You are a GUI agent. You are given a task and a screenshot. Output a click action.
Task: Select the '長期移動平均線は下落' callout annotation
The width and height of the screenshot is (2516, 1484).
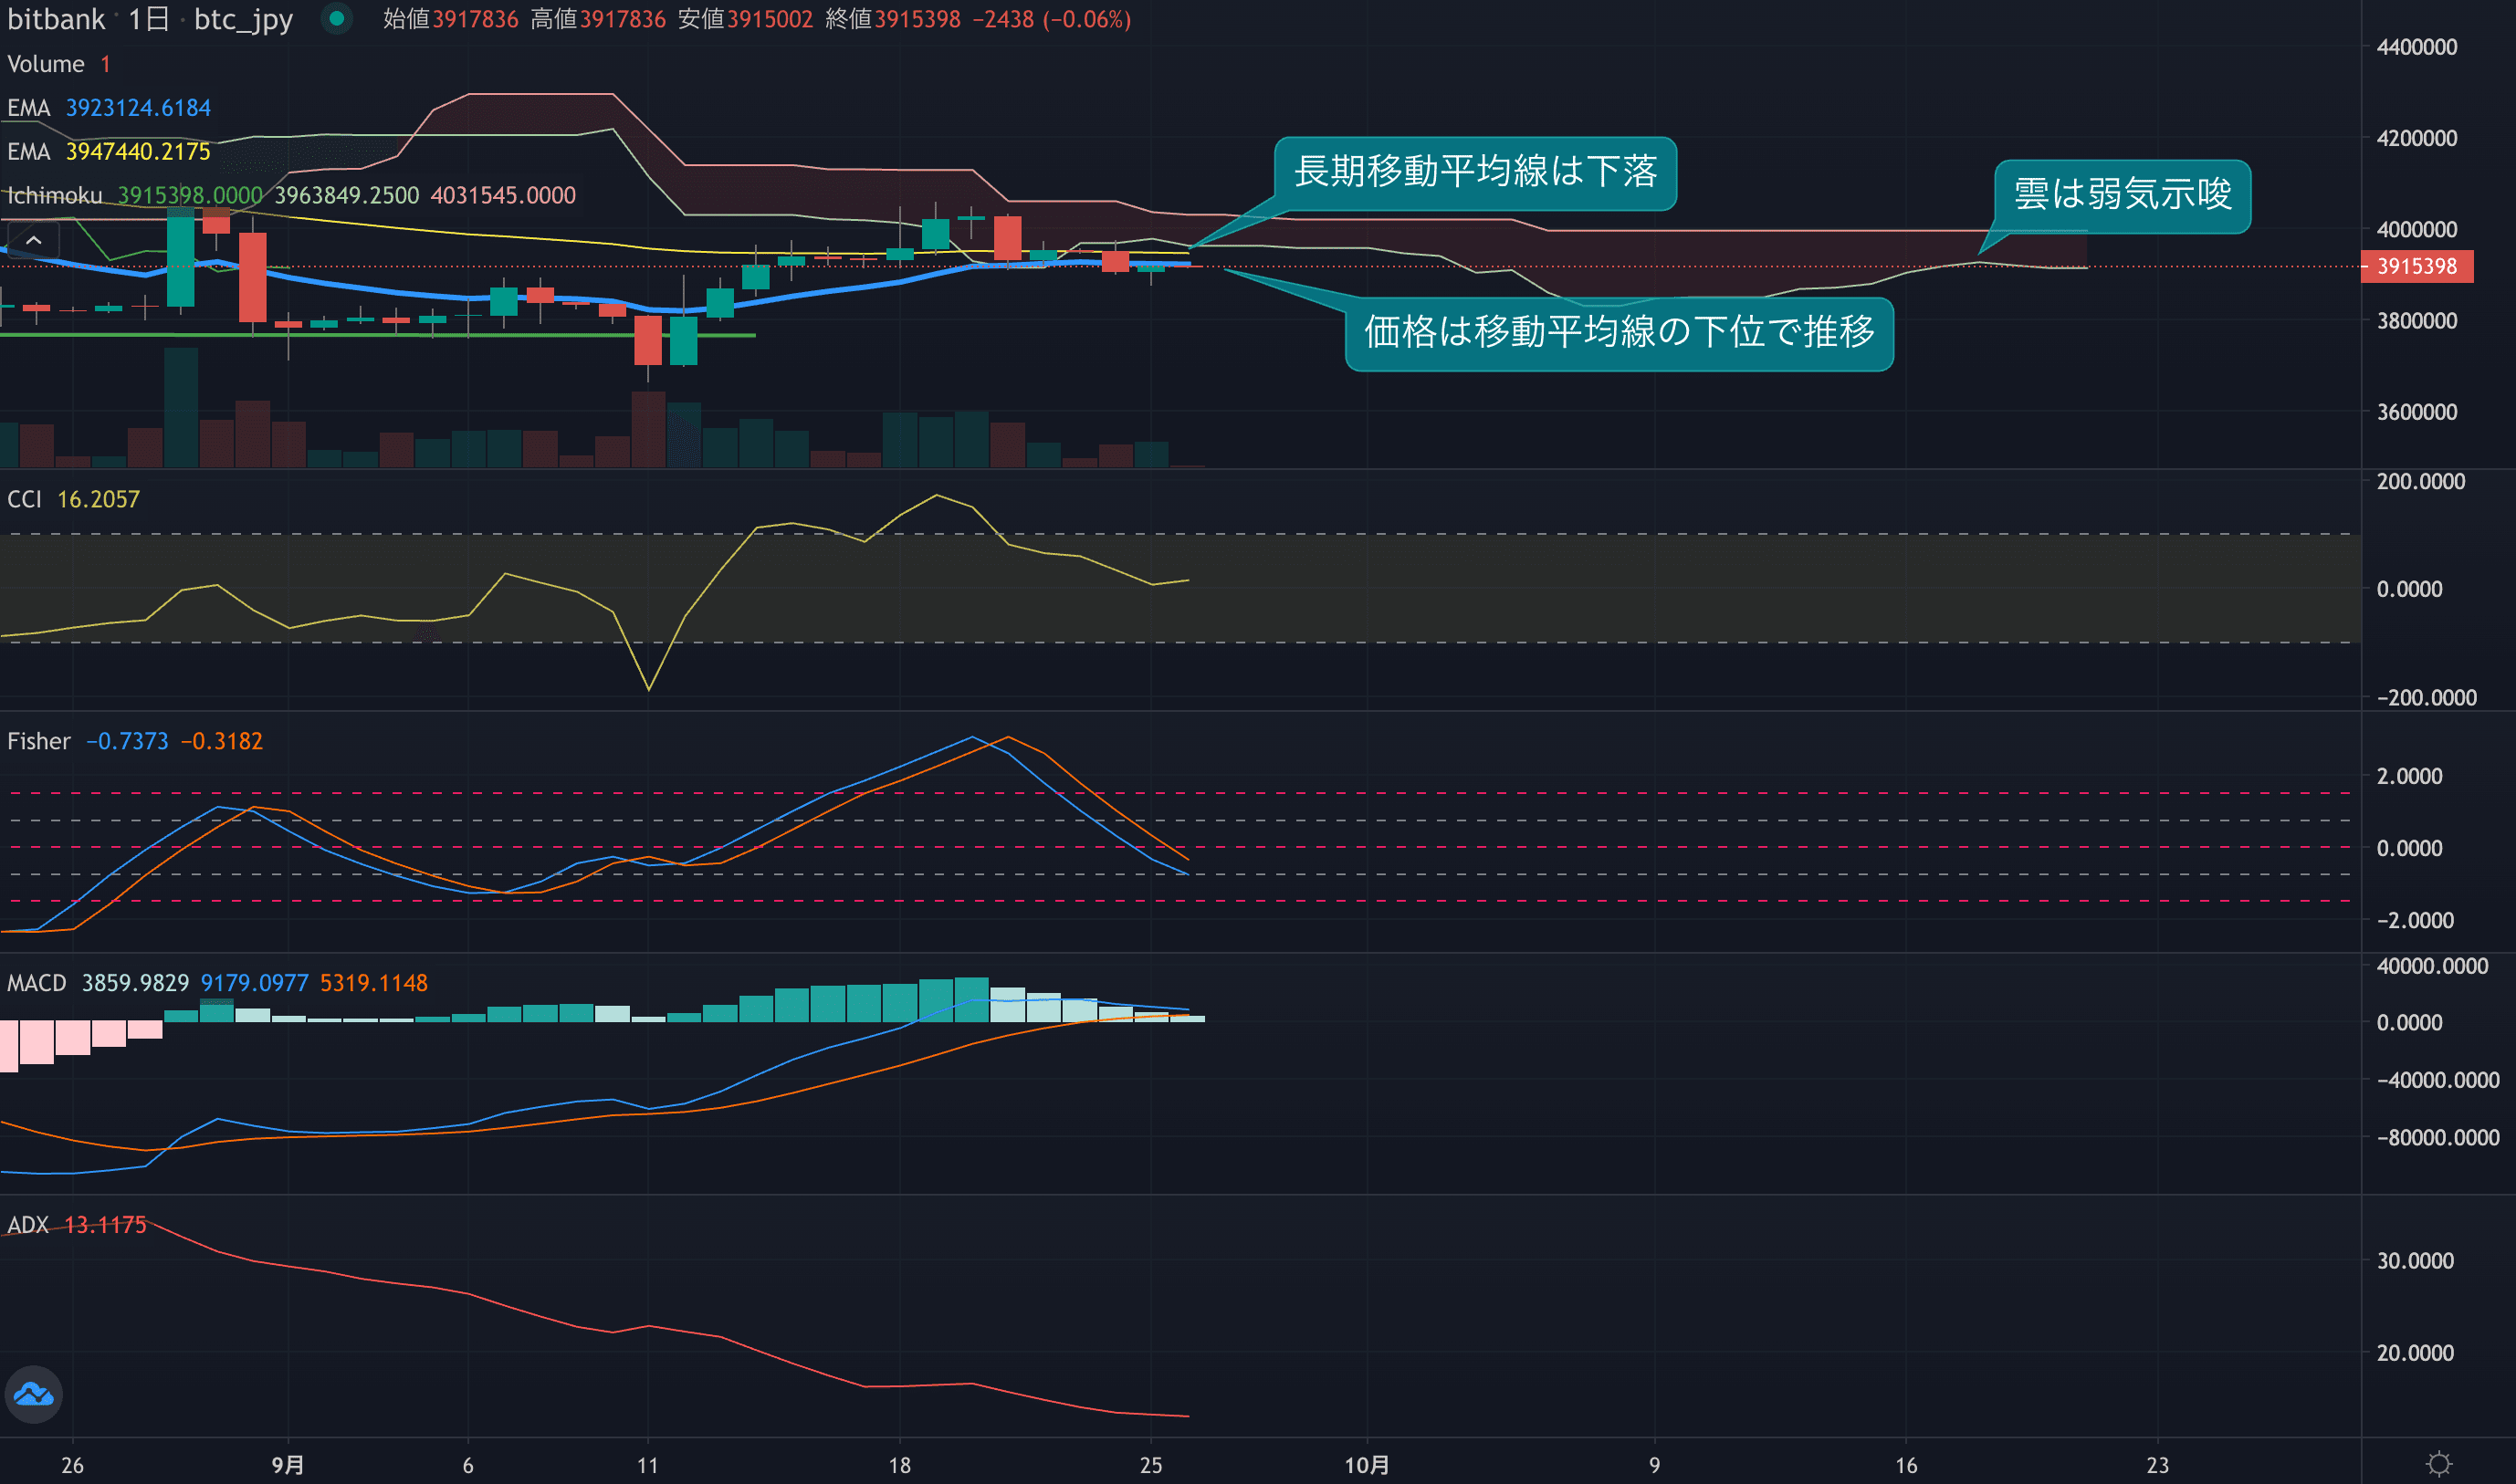[1475, 173]
